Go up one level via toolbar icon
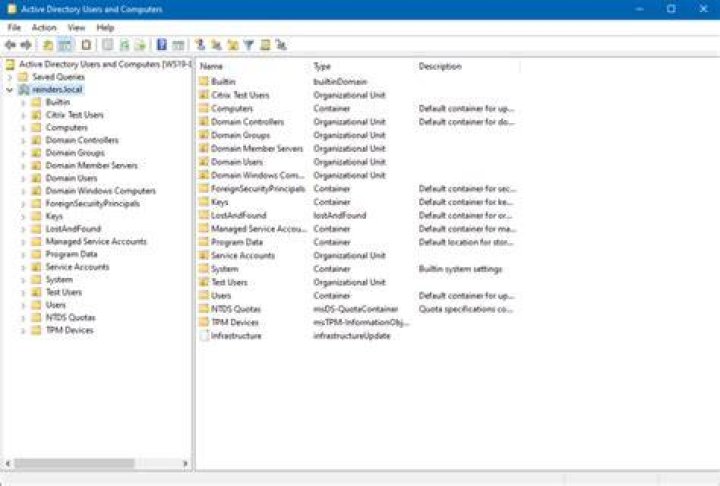The height and width of the screenshot is (486, 720). (x=48, y=45)
